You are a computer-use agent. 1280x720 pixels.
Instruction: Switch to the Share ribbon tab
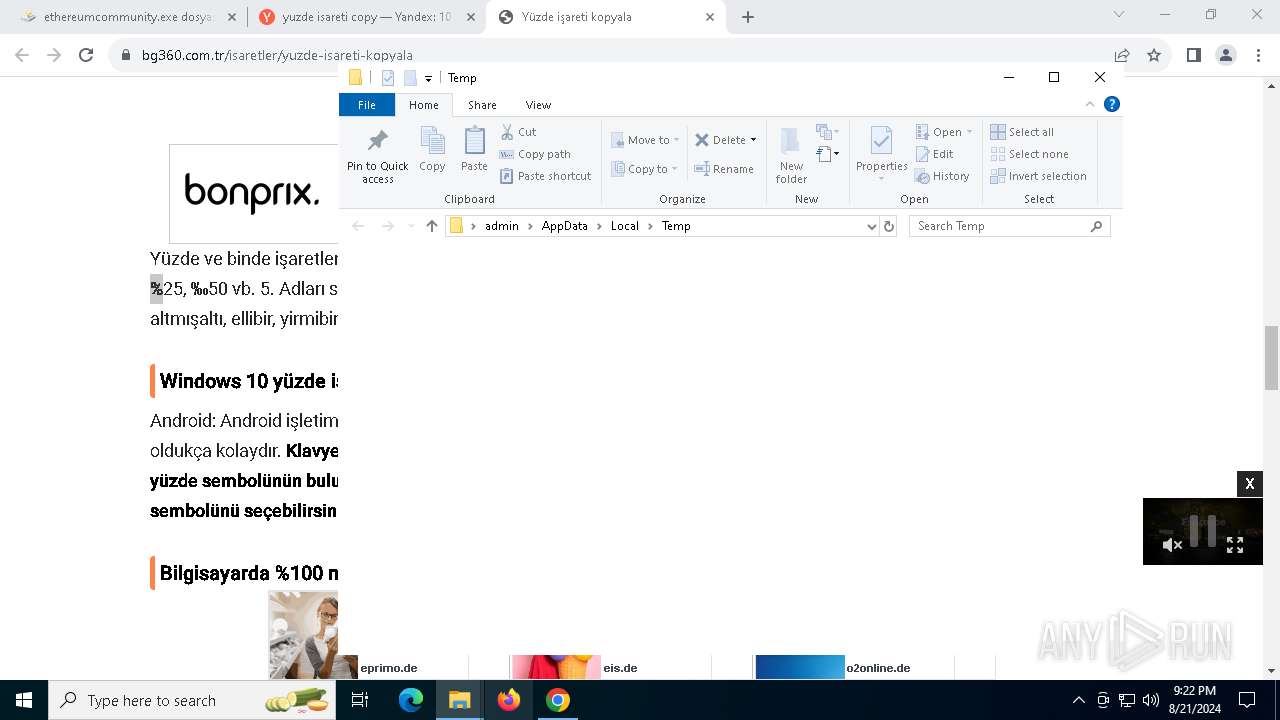click(x=482, y=105)
